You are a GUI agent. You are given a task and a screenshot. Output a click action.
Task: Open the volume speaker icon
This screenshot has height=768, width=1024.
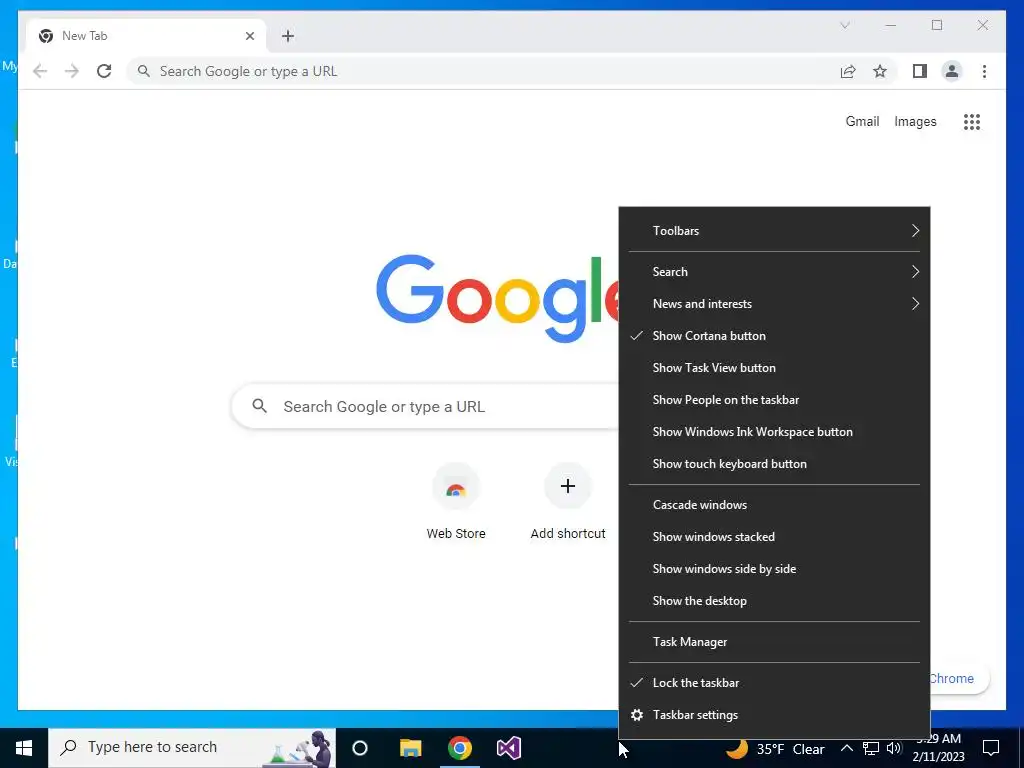895,748
